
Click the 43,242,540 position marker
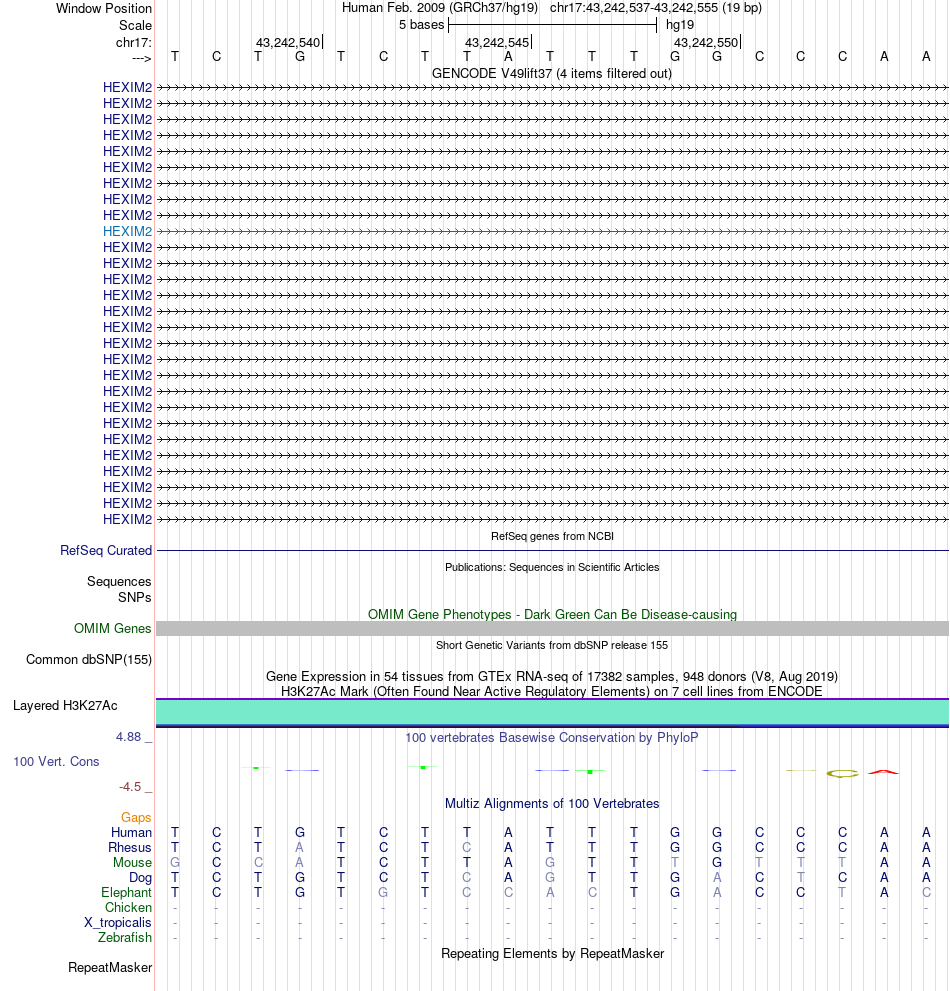click(x=289, y=42)
